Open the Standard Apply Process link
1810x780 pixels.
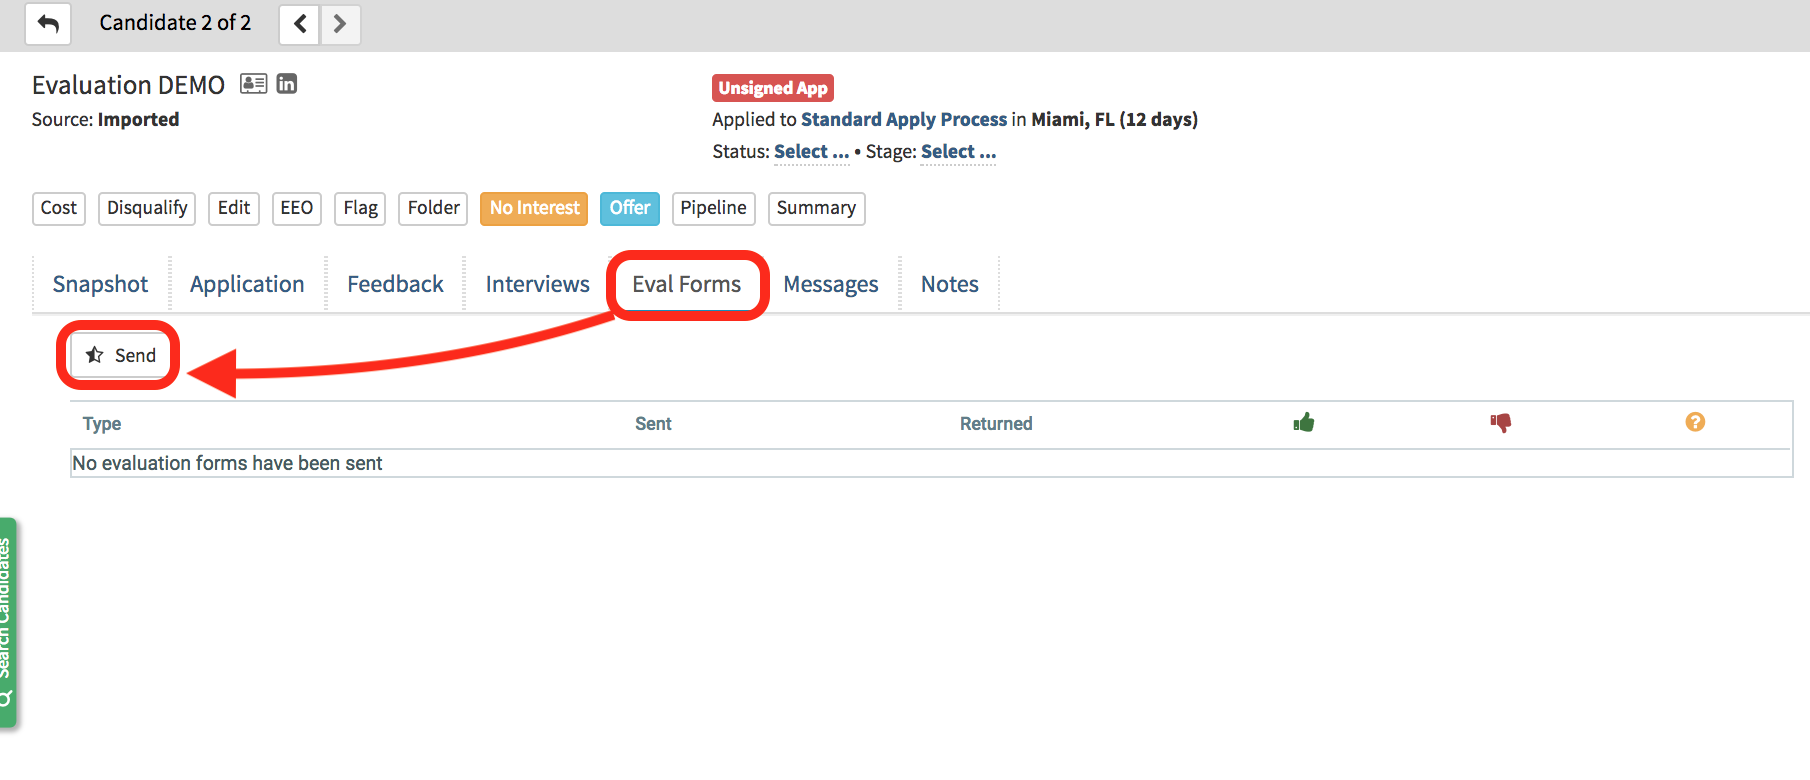point(904,120)
